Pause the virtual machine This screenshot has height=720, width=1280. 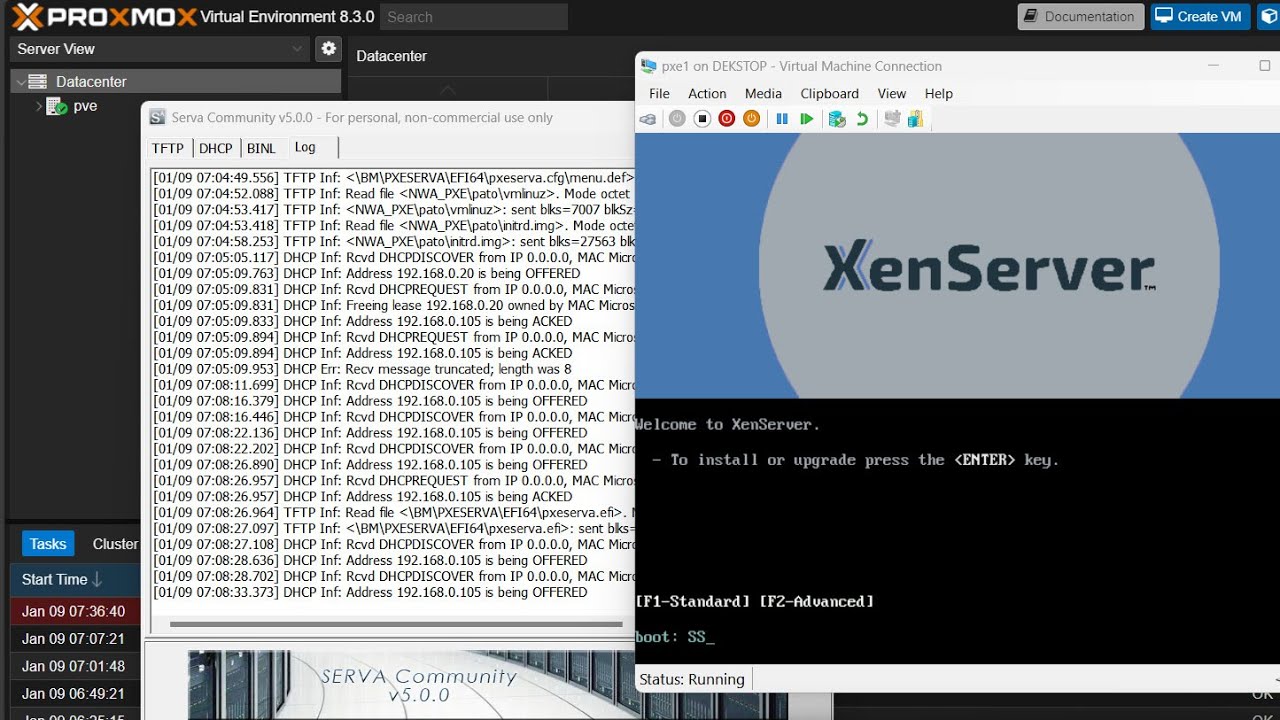coord(782,119)
